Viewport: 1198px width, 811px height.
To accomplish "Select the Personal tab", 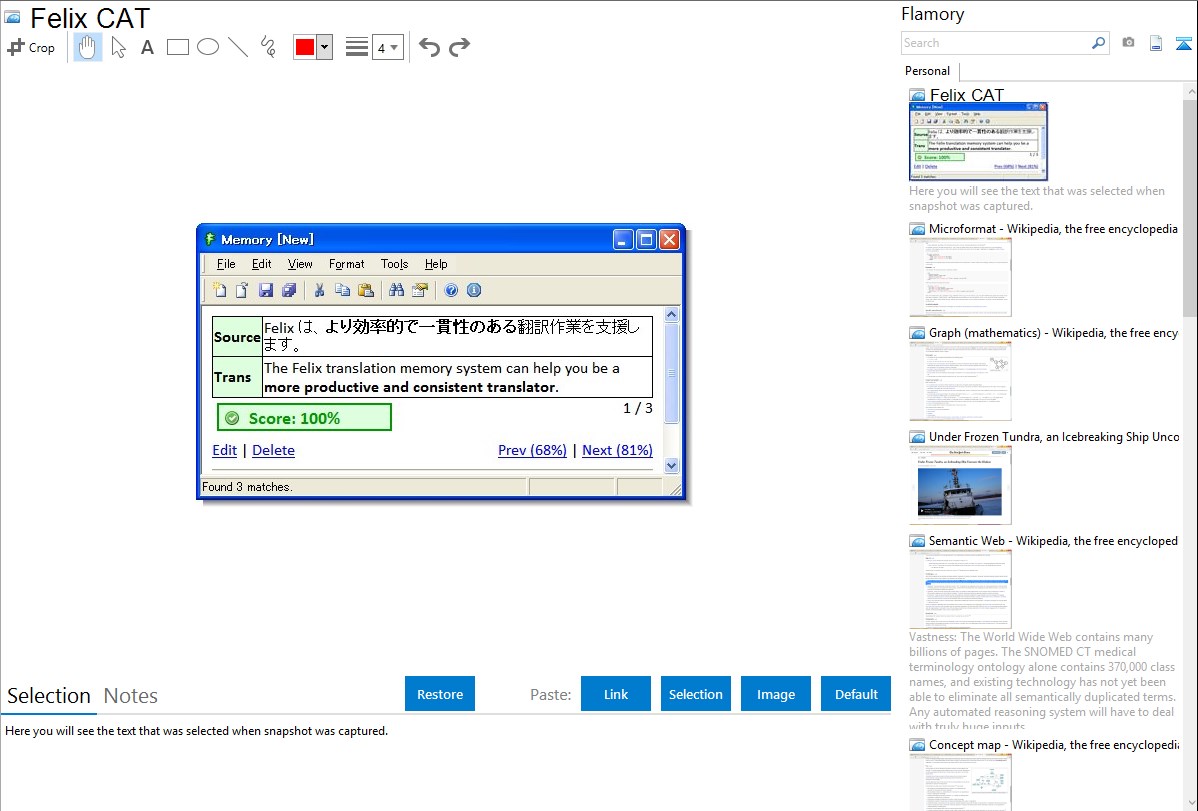I will coord(928,71).
